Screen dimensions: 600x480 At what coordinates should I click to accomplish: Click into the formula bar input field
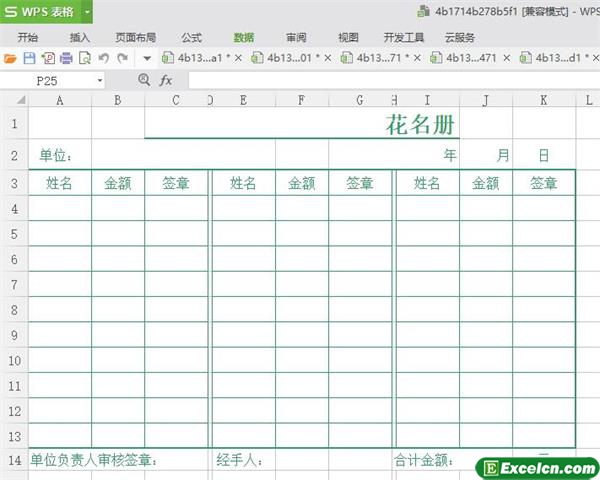[x=390, y=79]
